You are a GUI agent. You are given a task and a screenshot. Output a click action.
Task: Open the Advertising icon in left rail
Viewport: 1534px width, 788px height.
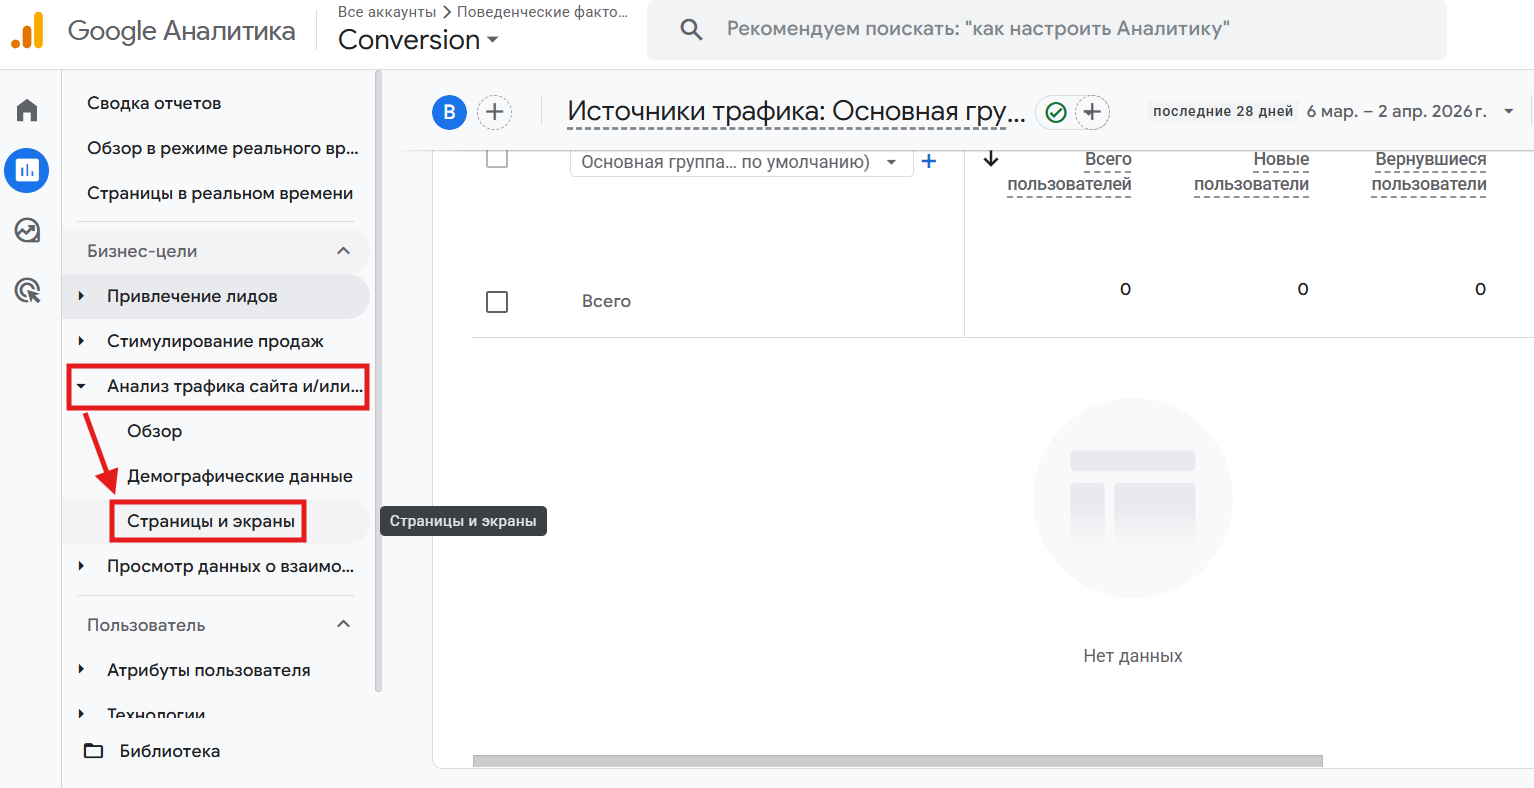click(26, 288)
